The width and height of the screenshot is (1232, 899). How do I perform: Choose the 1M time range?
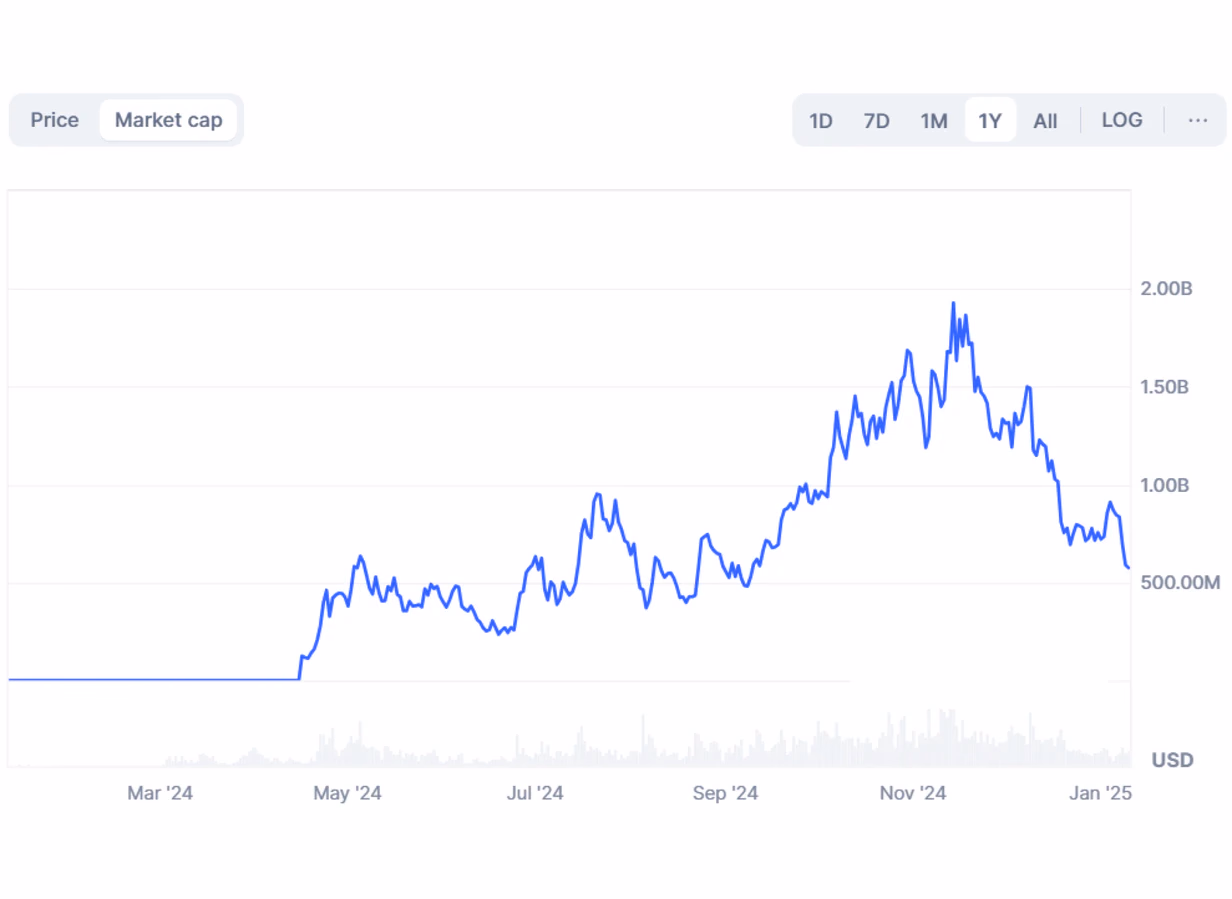(934, 121)
